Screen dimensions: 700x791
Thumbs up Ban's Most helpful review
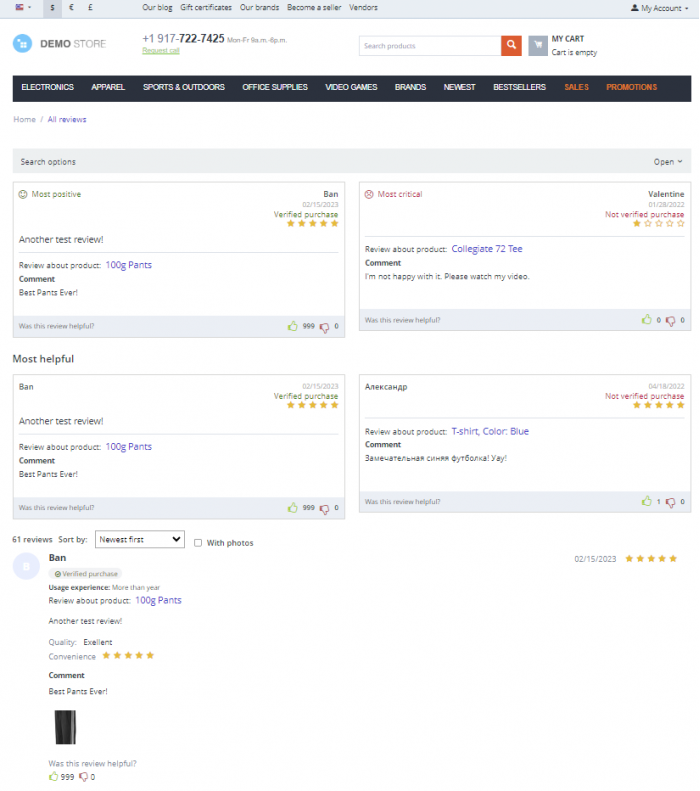tap(293, 508)
